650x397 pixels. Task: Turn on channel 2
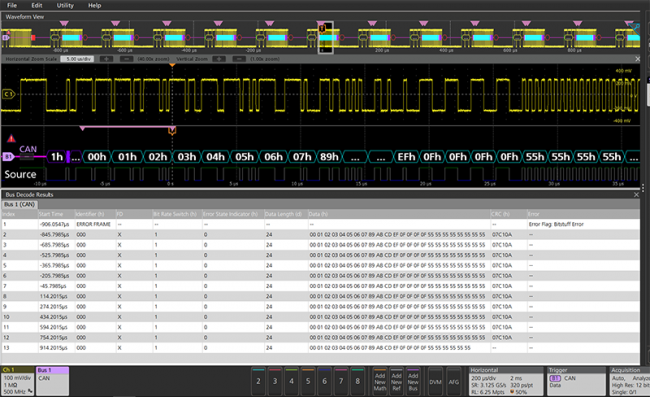[258, 381]
